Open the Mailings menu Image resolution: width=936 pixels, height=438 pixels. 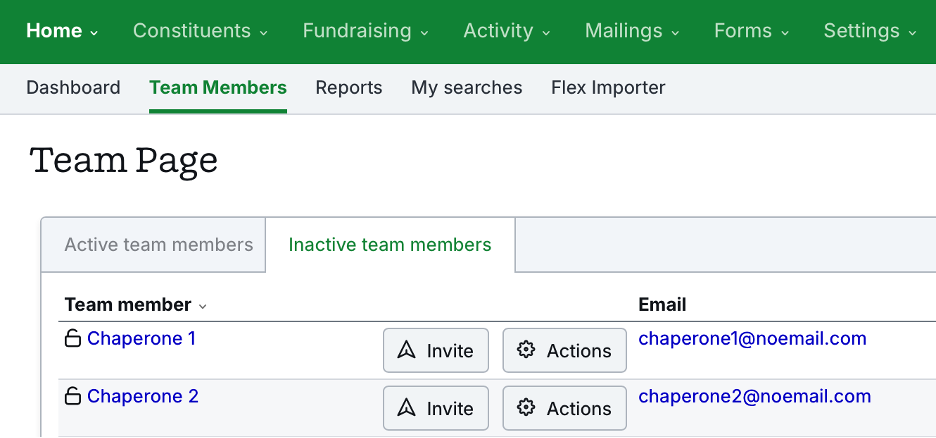(632, 31)
